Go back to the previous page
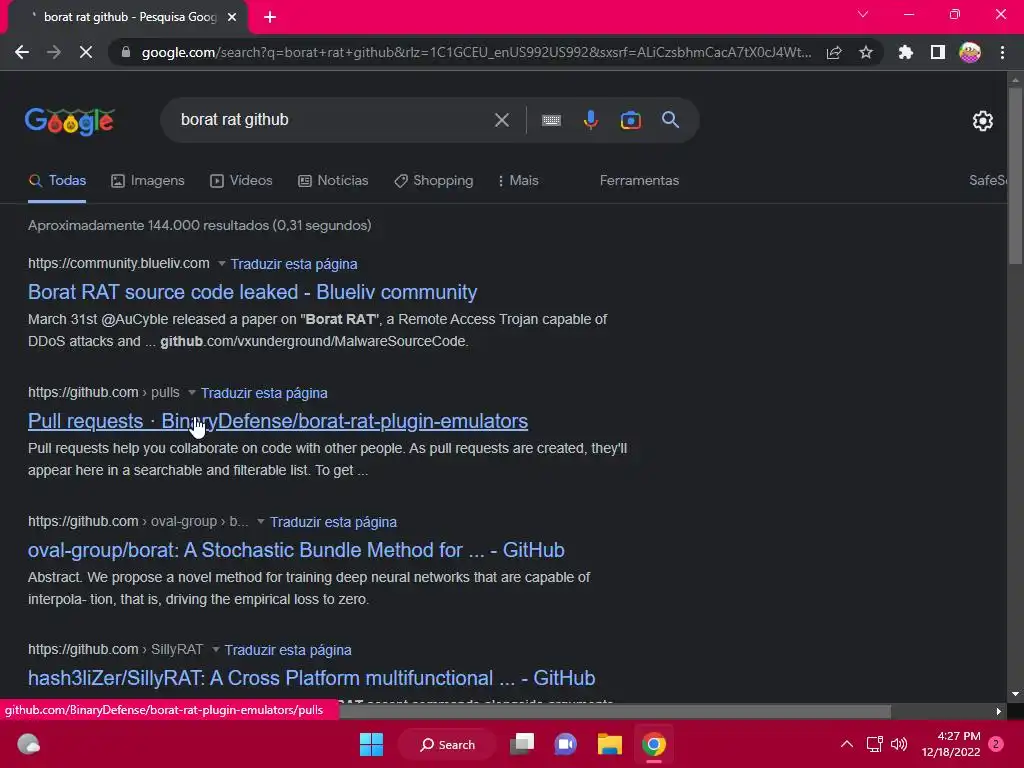 (22, 52)
